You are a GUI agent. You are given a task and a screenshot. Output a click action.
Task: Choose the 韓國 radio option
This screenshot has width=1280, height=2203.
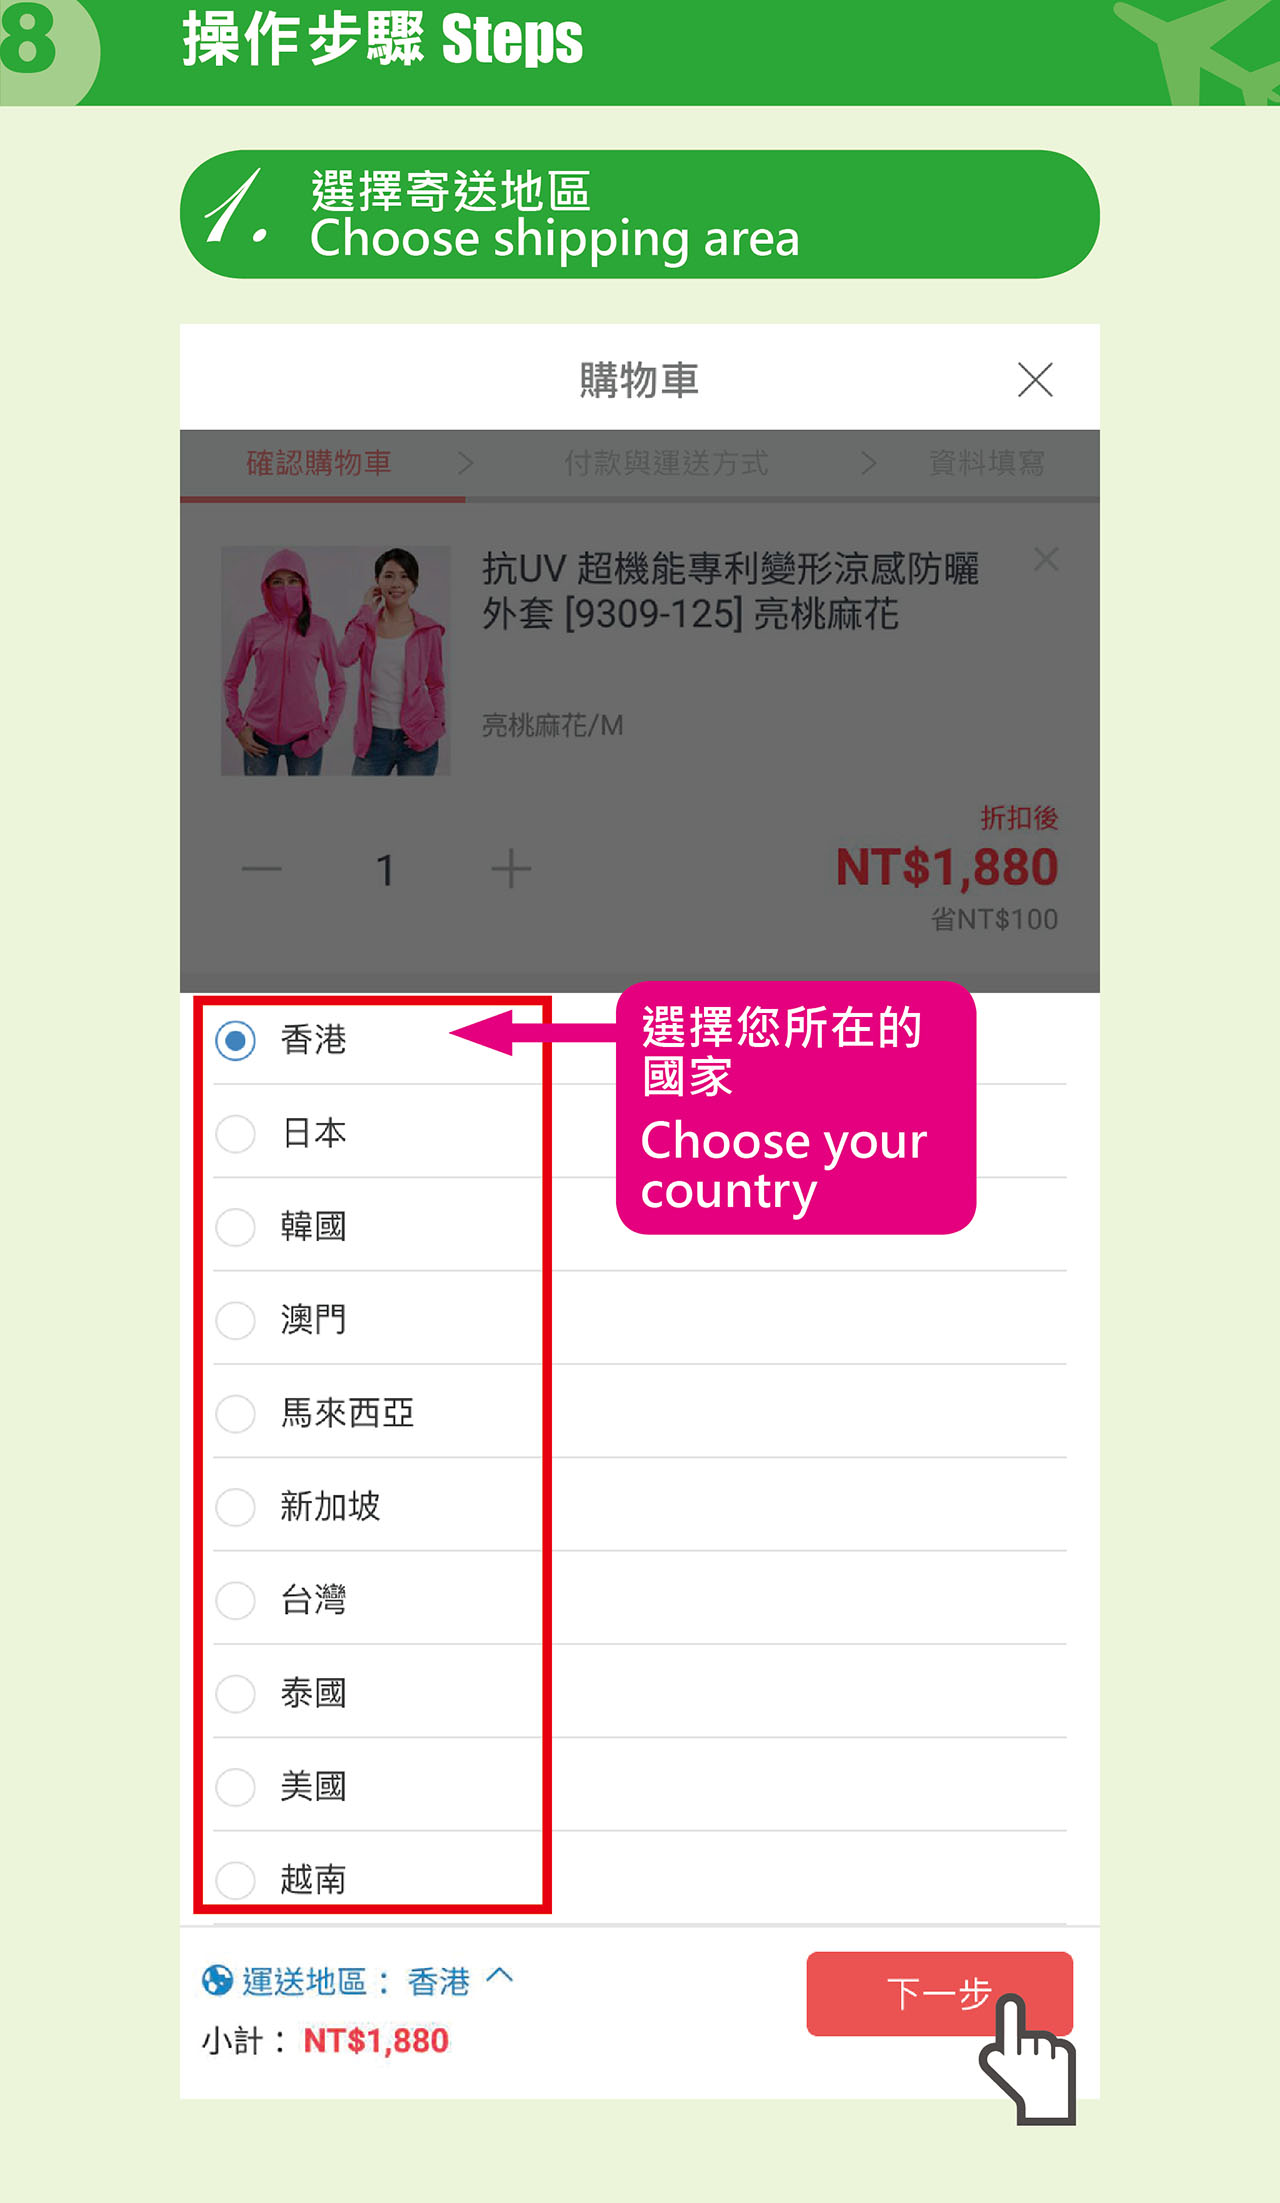(x=236, y=1227)
